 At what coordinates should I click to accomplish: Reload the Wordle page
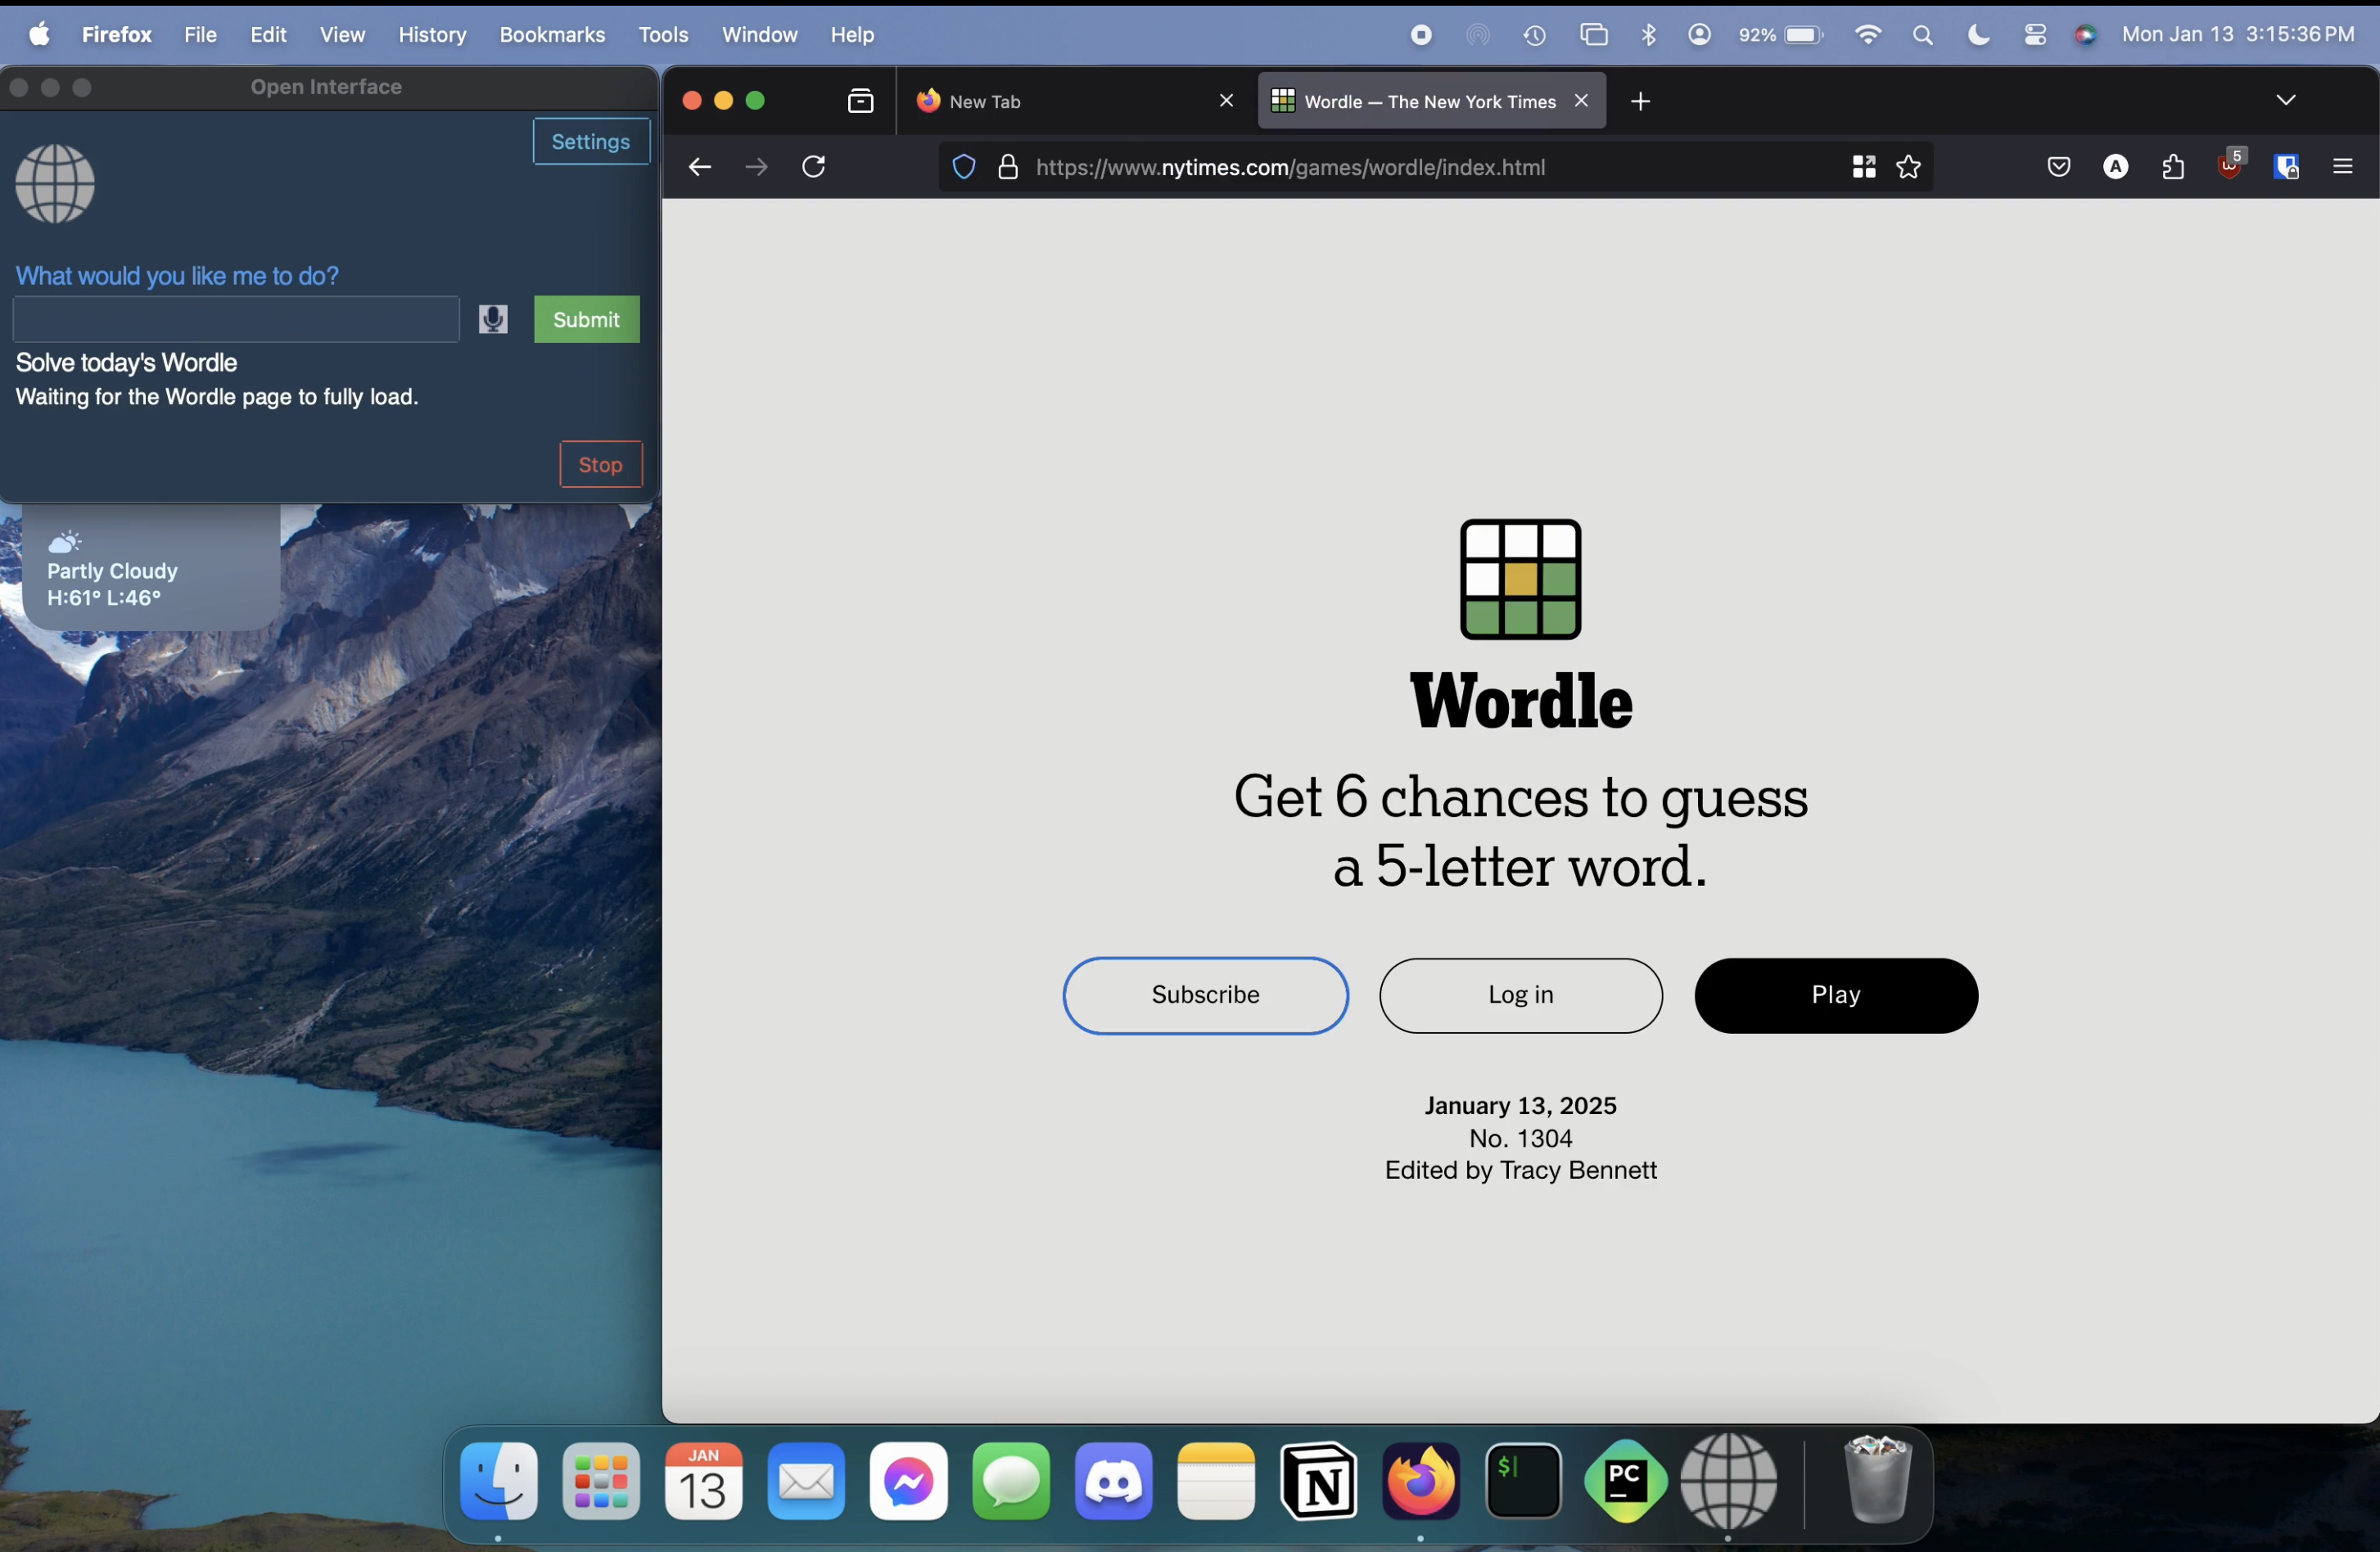(814, 166)
